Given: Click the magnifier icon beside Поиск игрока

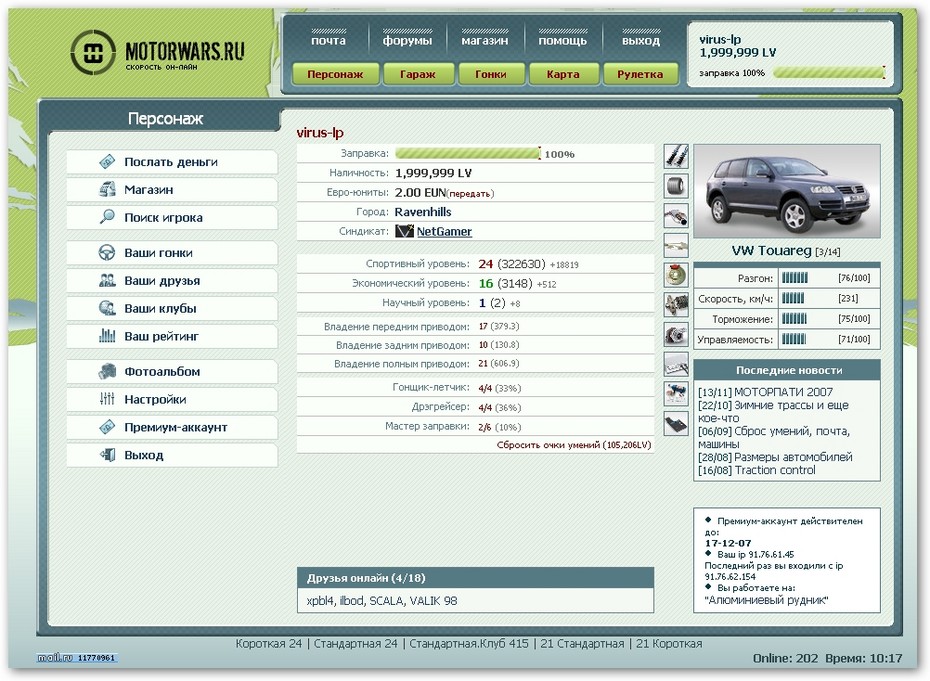Looking at the screenshot, I should coord(107,217).
